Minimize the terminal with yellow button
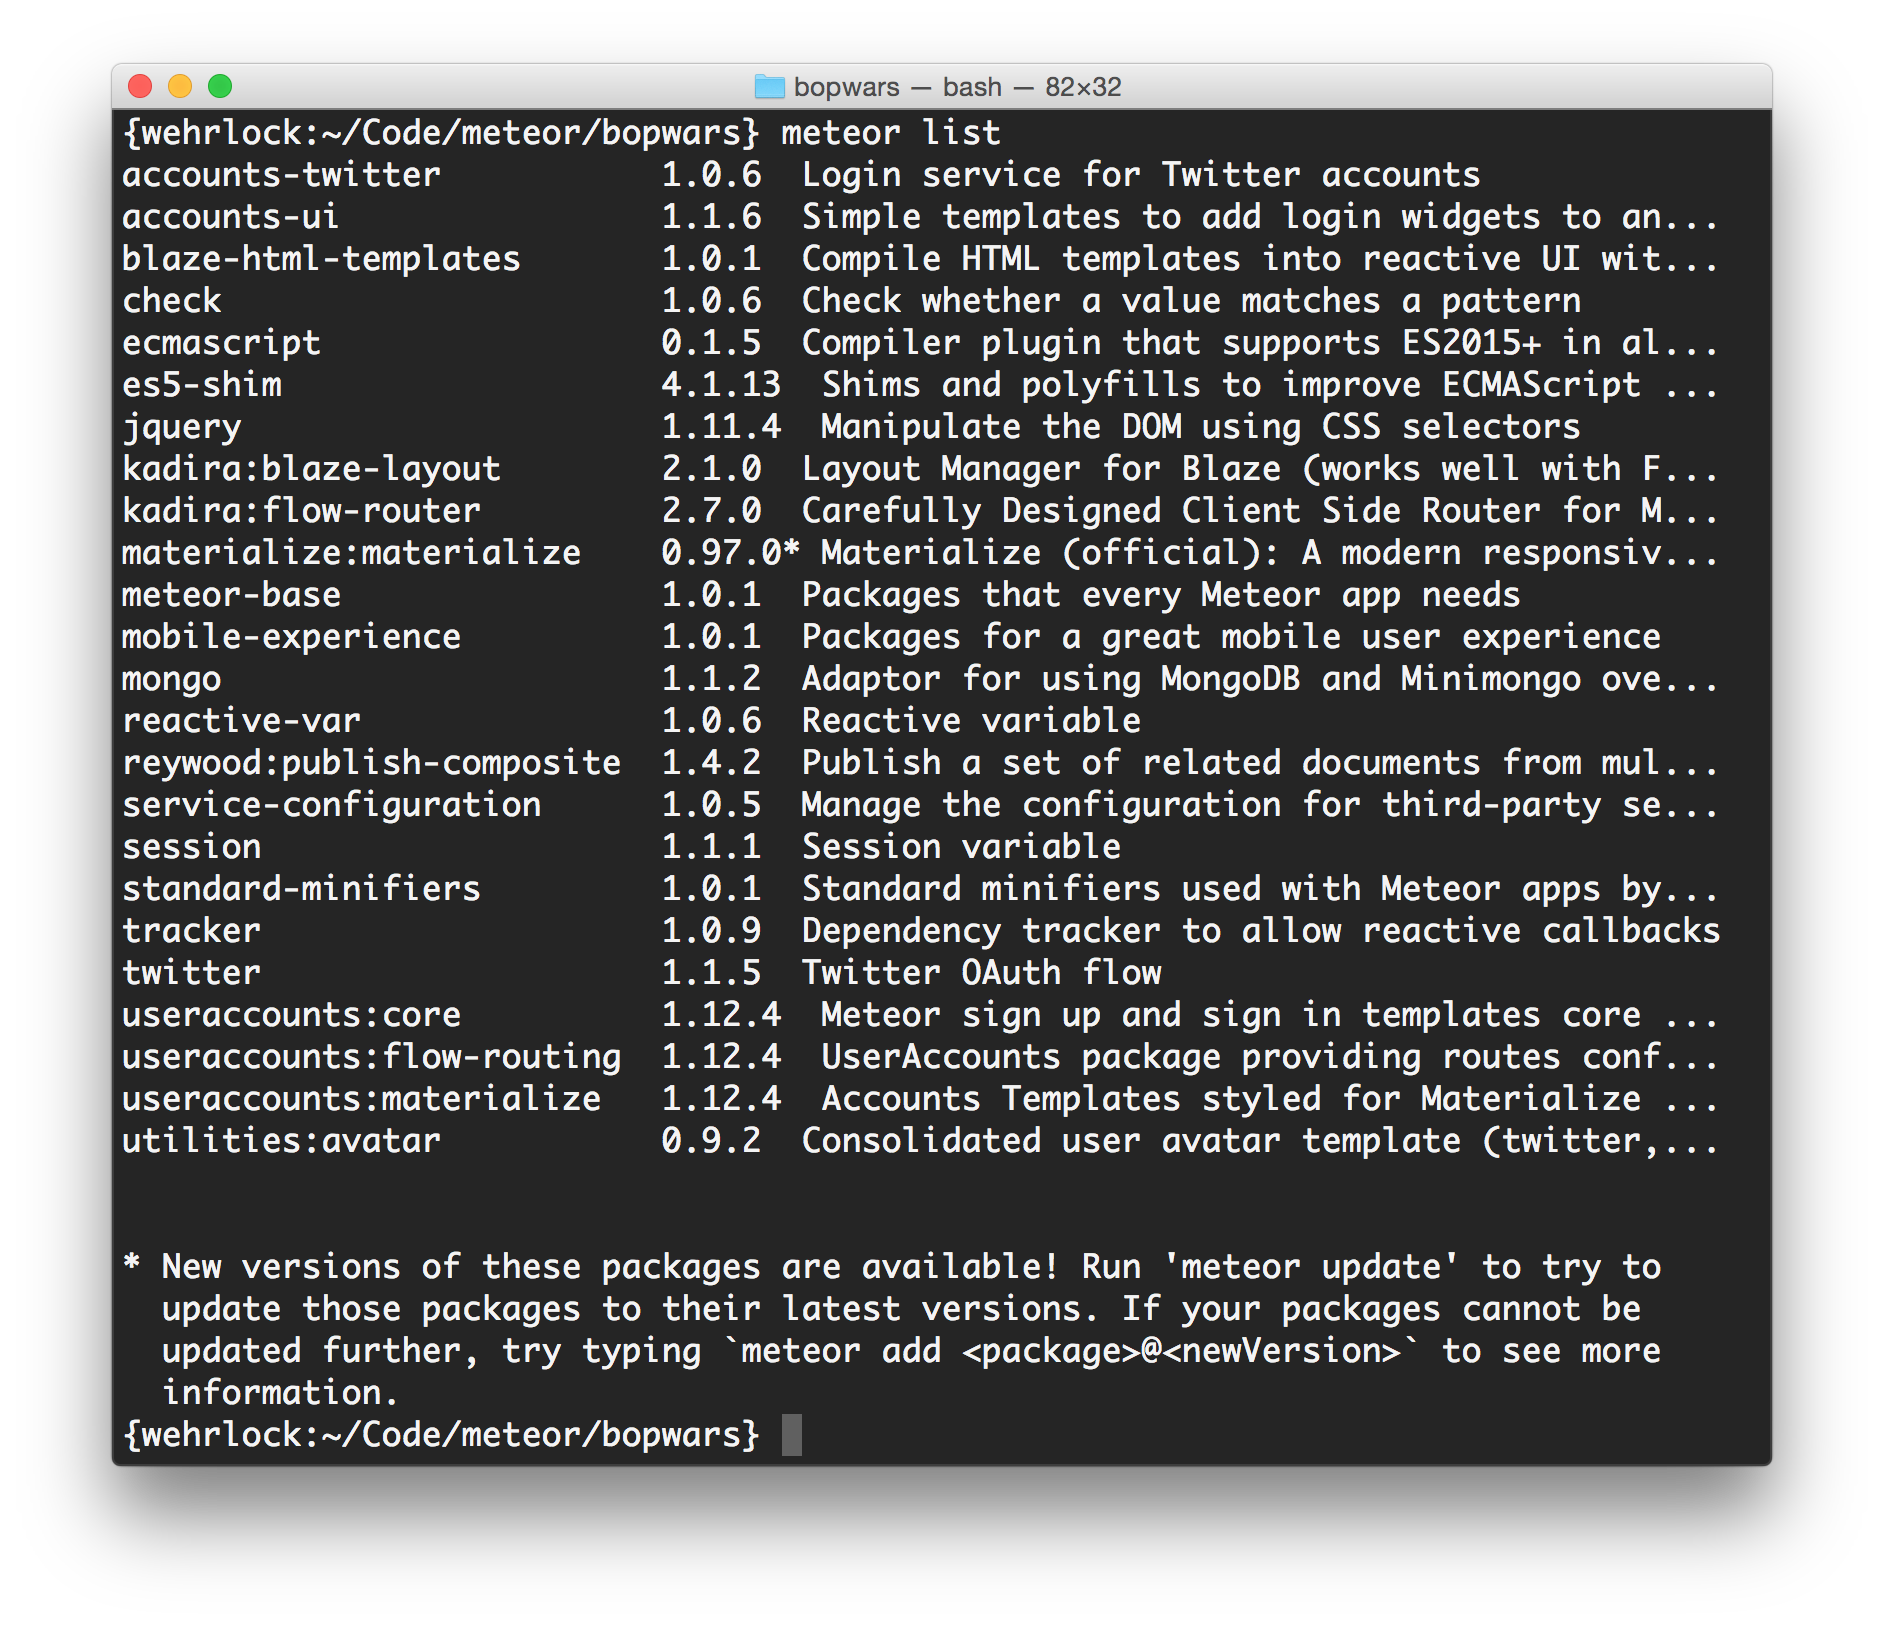 (x=180, y=87)
